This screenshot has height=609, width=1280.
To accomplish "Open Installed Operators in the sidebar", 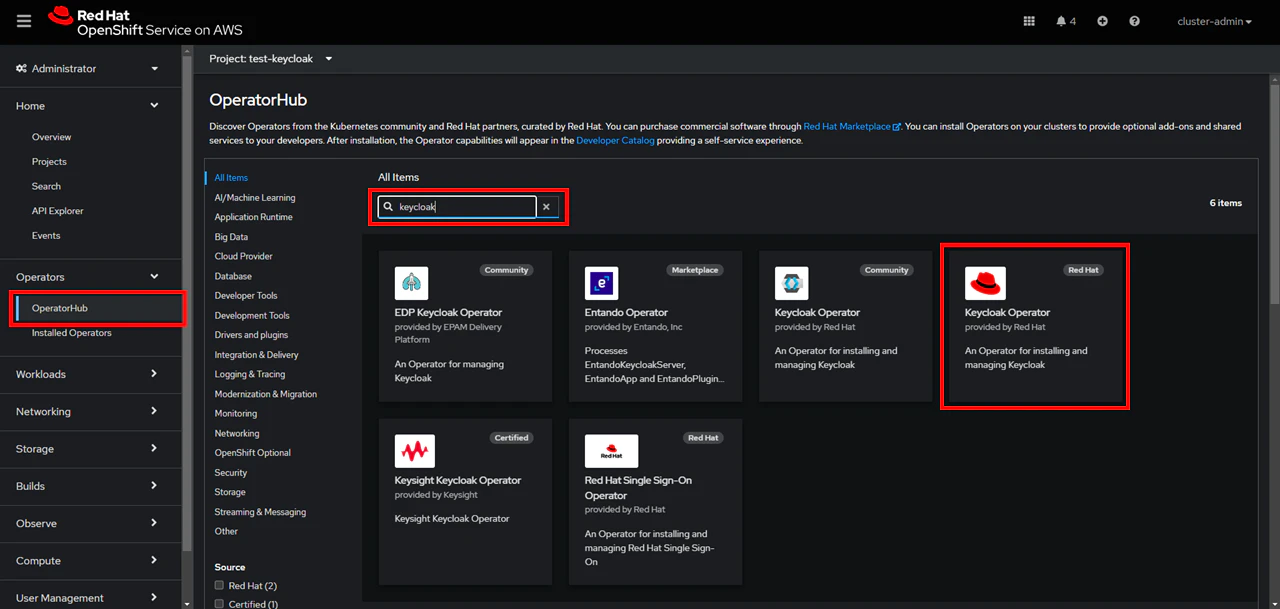I will [71, 333].
